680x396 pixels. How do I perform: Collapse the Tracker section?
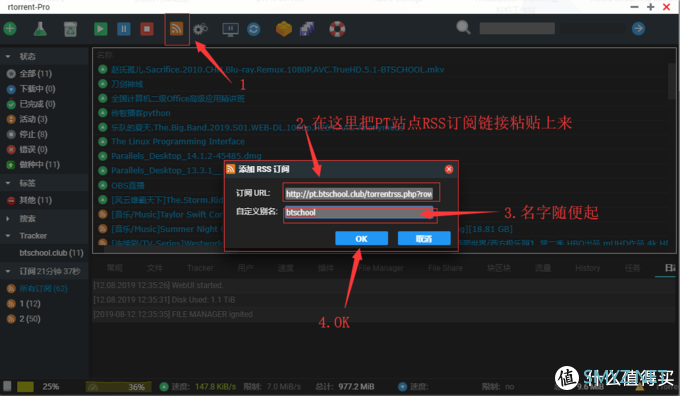[8, 236]
